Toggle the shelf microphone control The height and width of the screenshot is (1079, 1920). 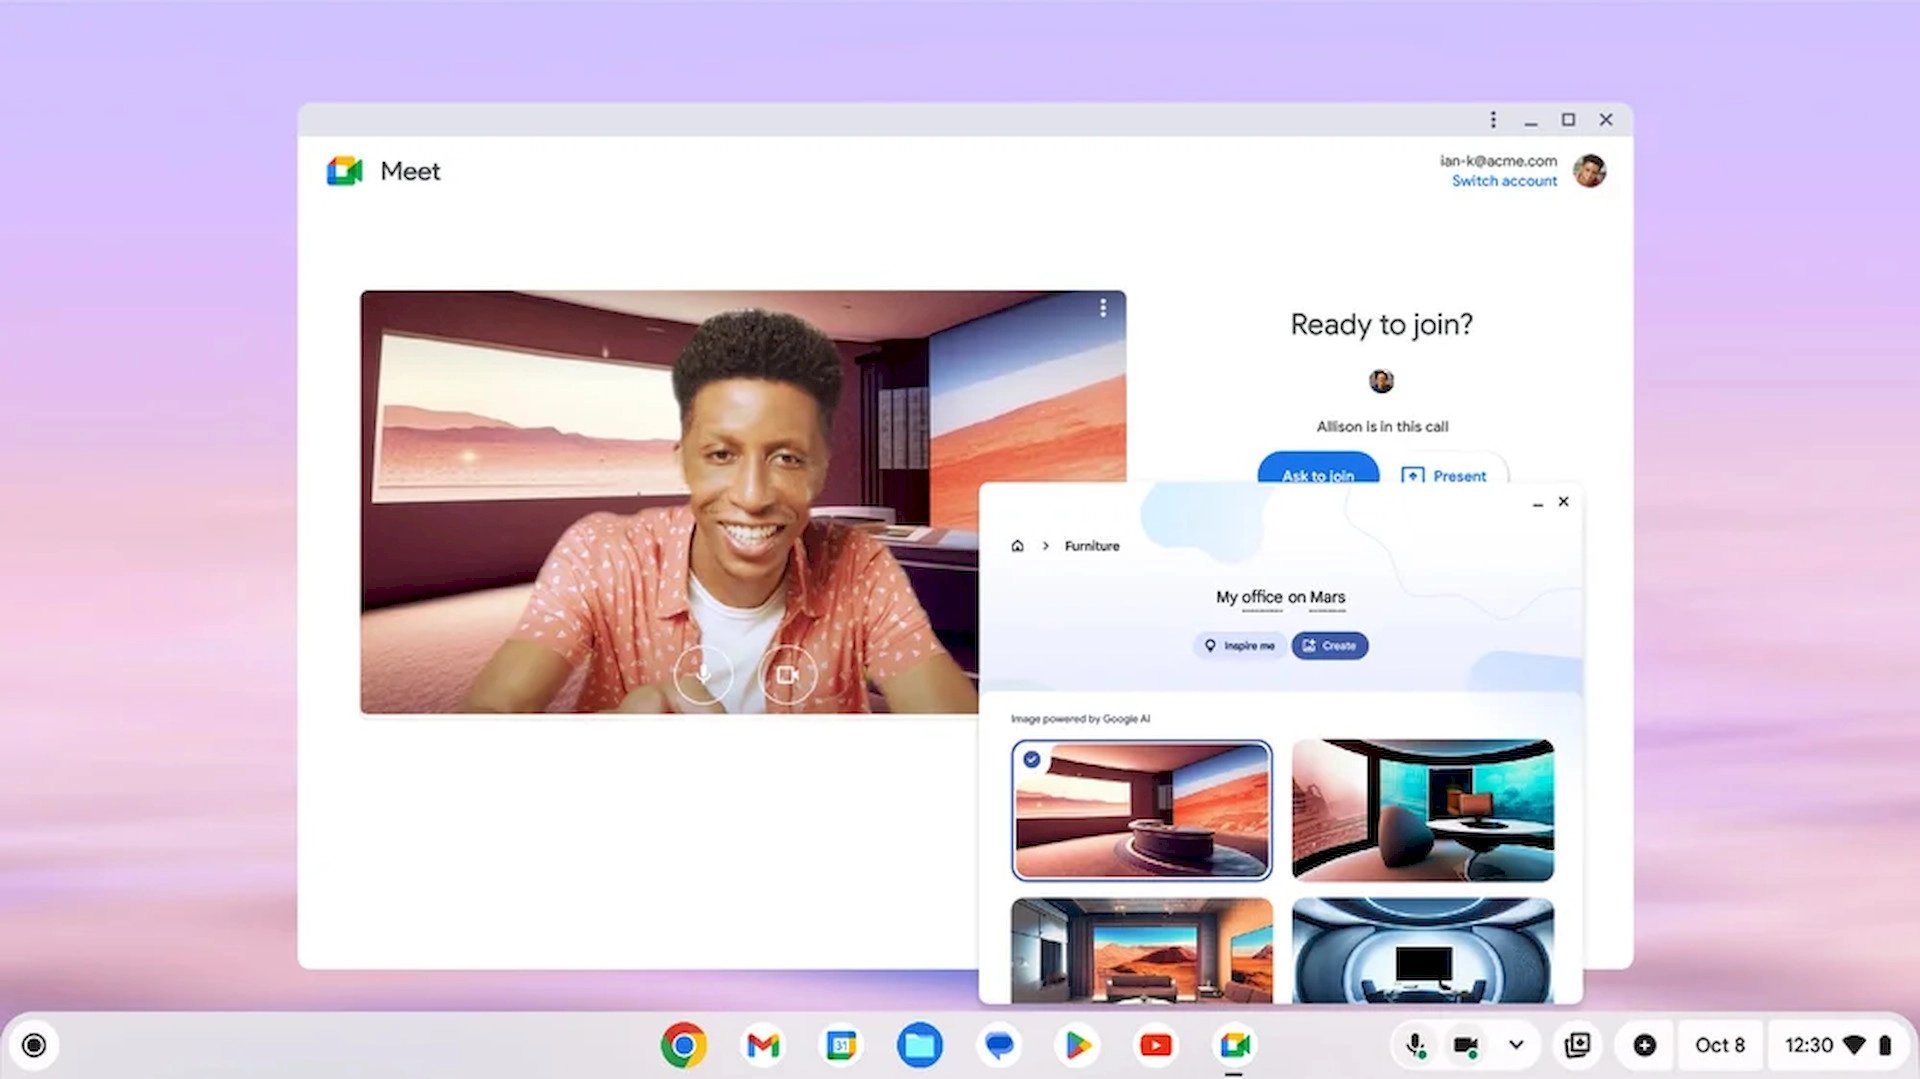point(1415,1045)
